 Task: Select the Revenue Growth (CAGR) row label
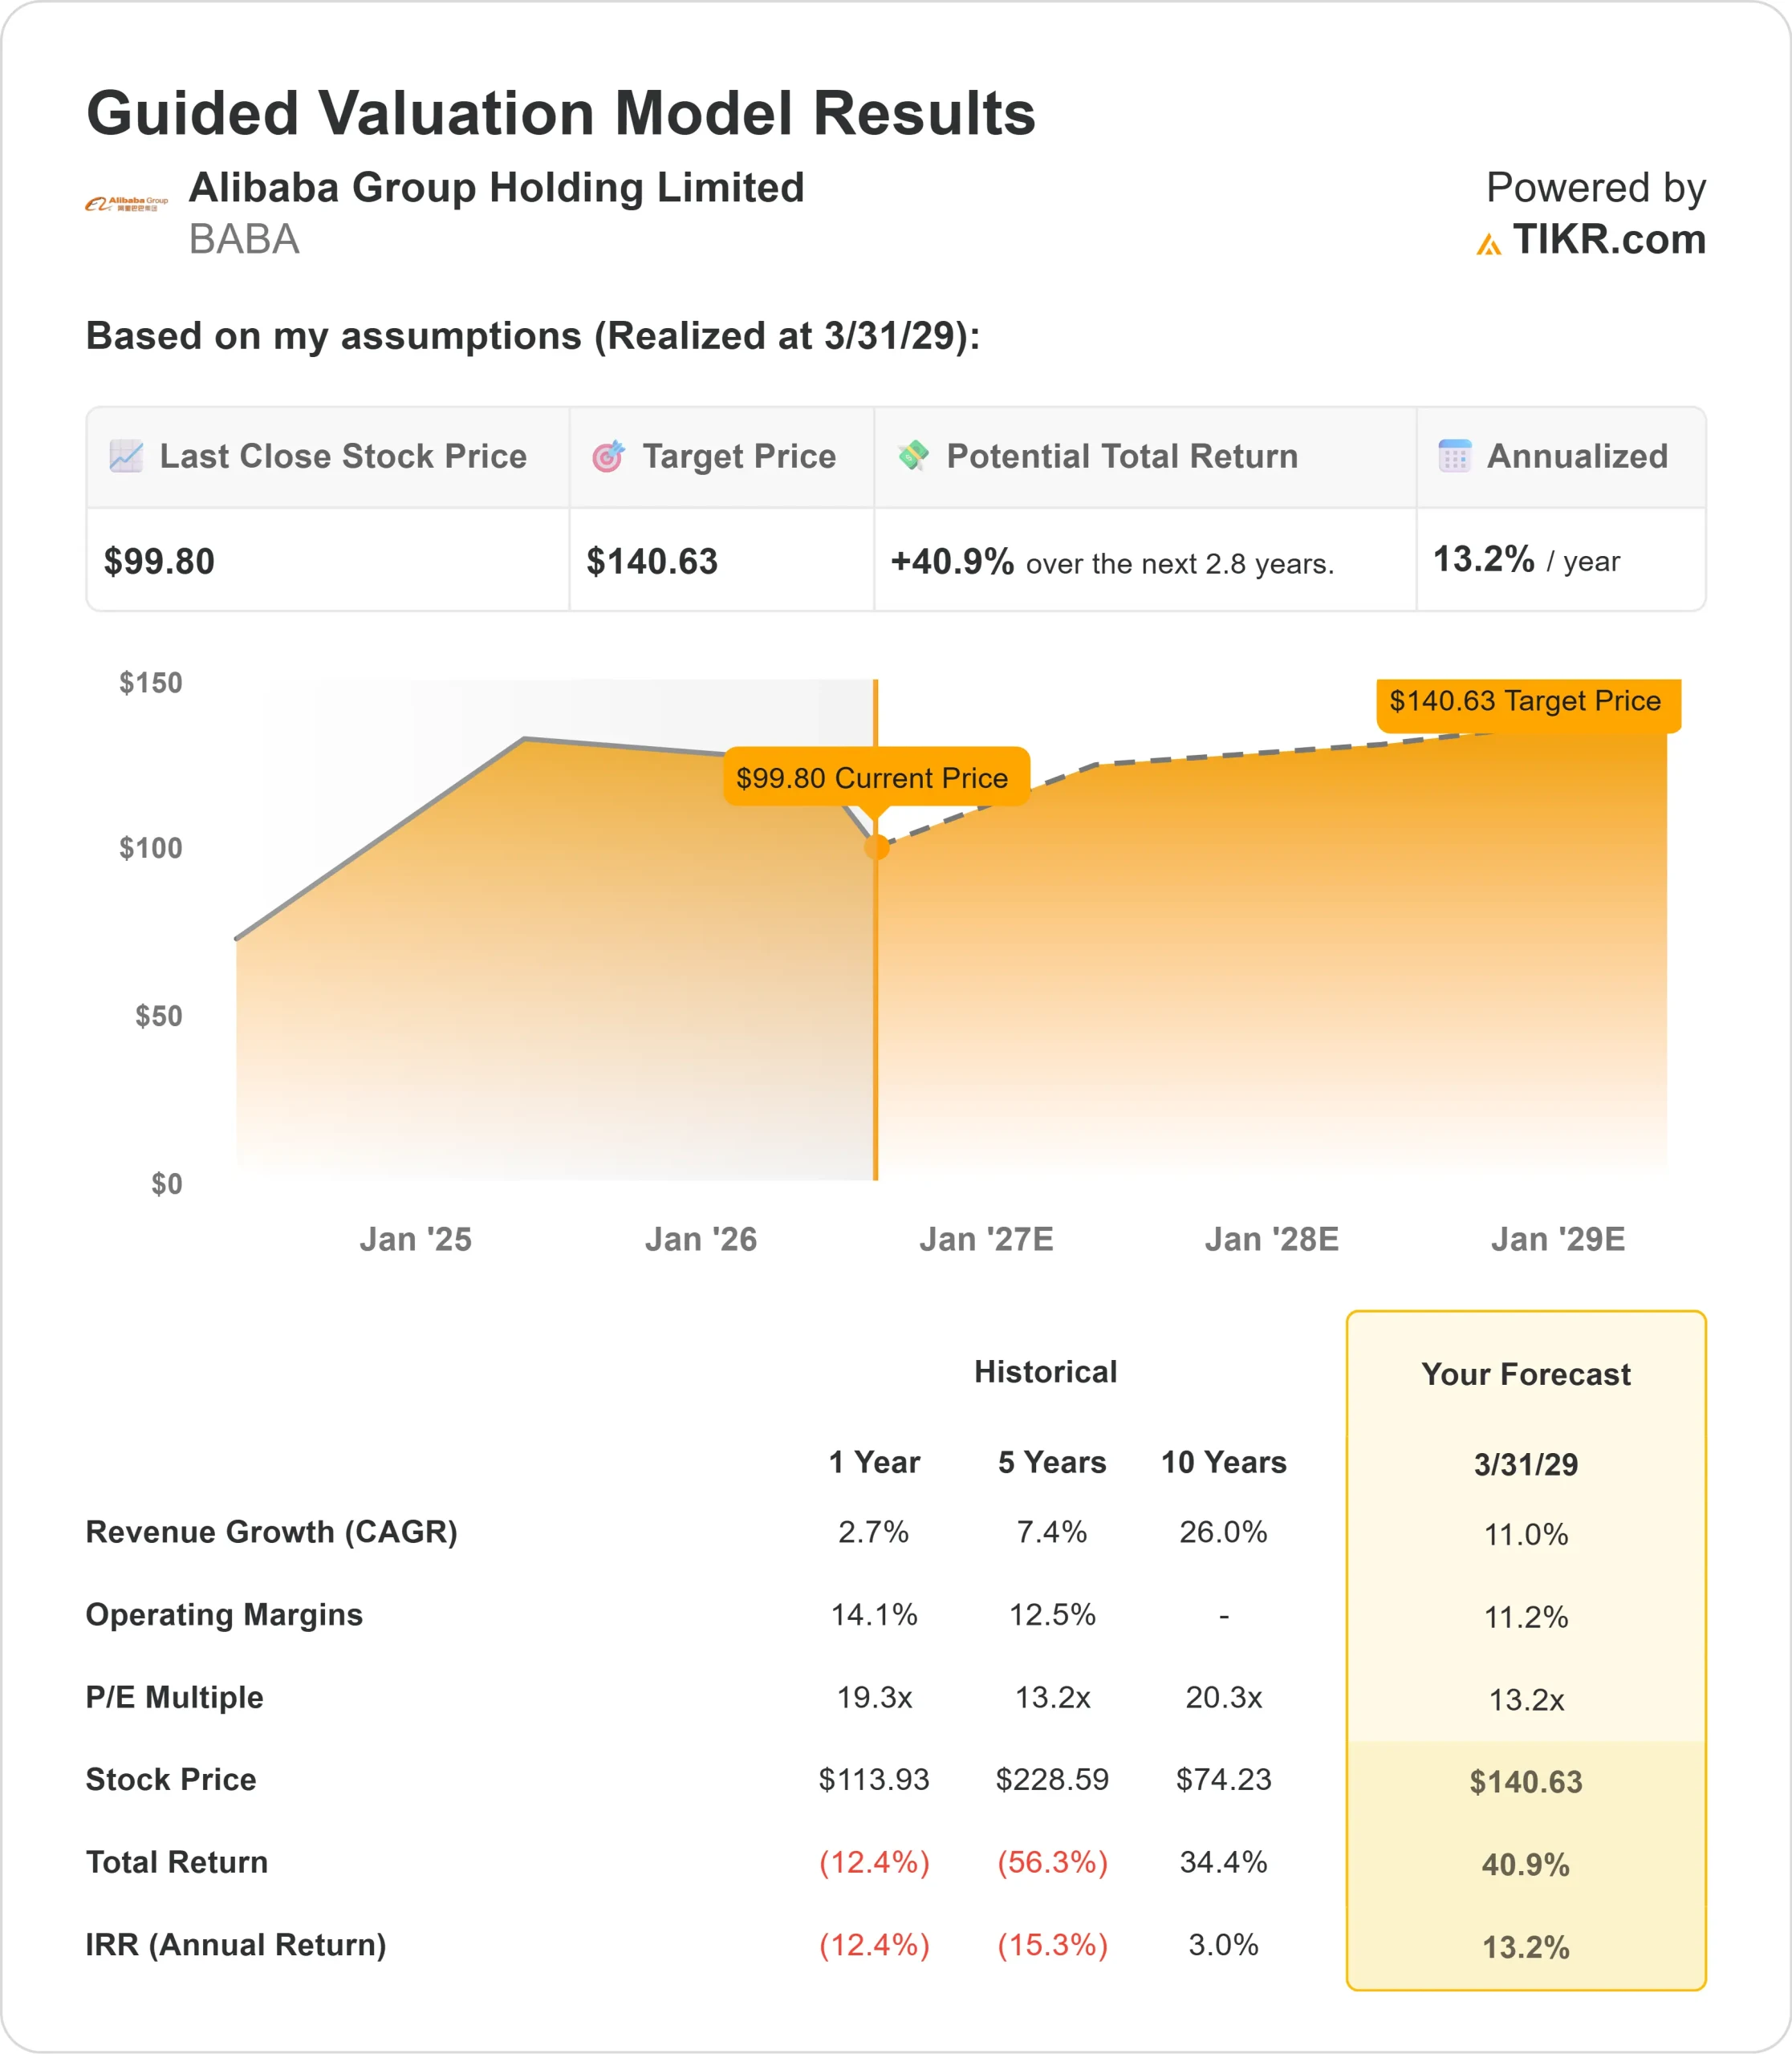click(x=272, y=1532)
